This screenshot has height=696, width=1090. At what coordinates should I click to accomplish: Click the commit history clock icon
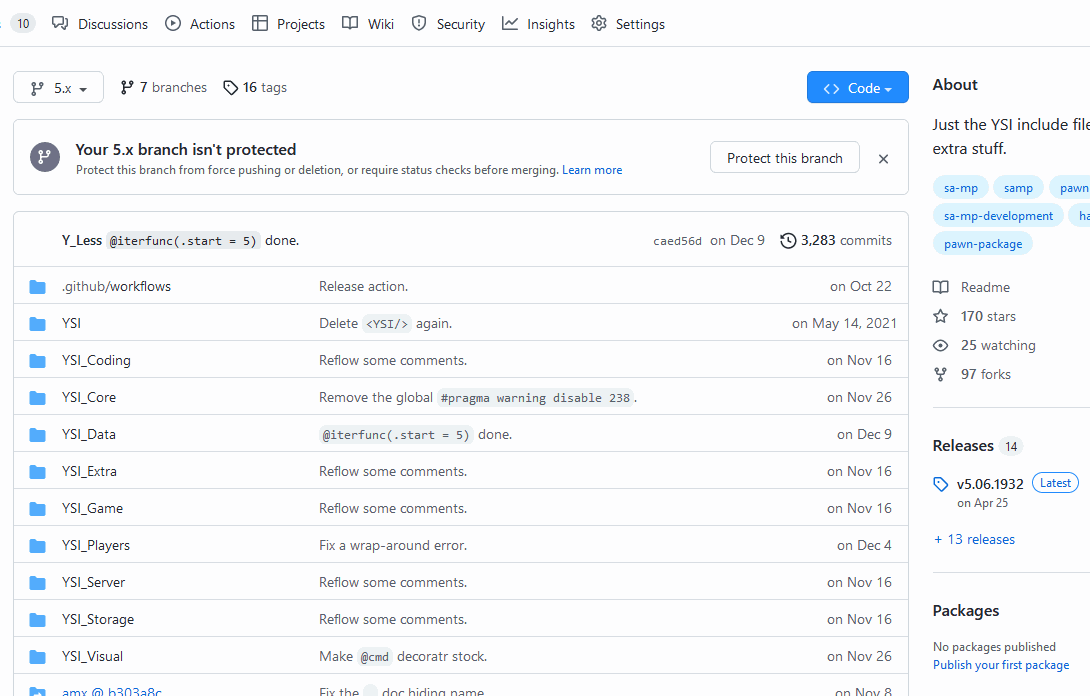pyautogui.click(x=788, y=241)
